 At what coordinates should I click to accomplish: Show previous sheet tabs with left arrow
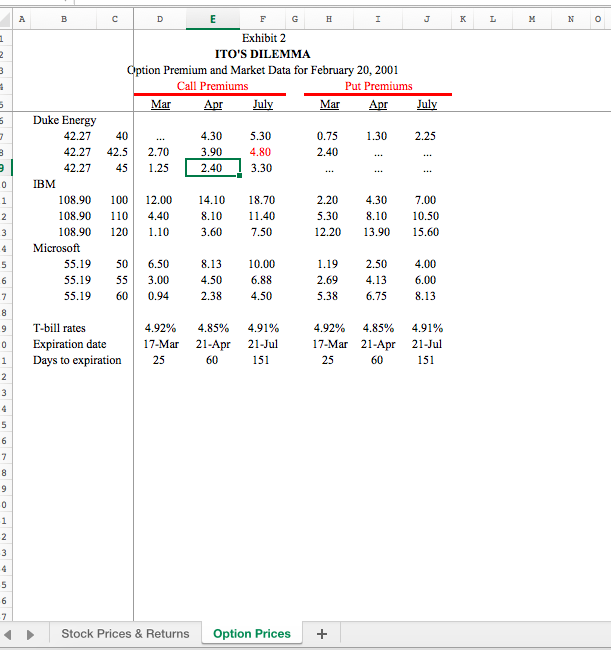[7, 634]
